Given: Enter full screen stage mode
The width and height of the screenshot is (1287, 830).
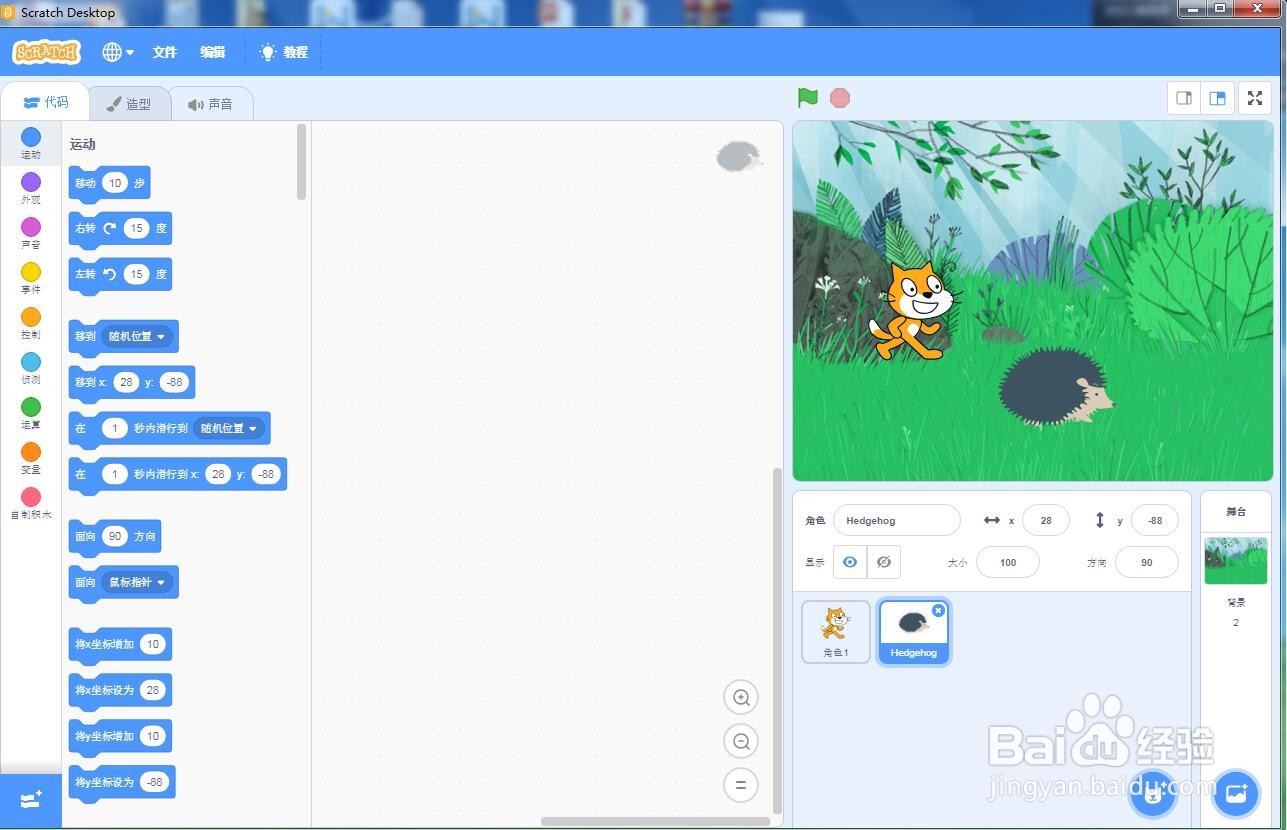Looking at the screenshot, I should (x=1255, y=98).
